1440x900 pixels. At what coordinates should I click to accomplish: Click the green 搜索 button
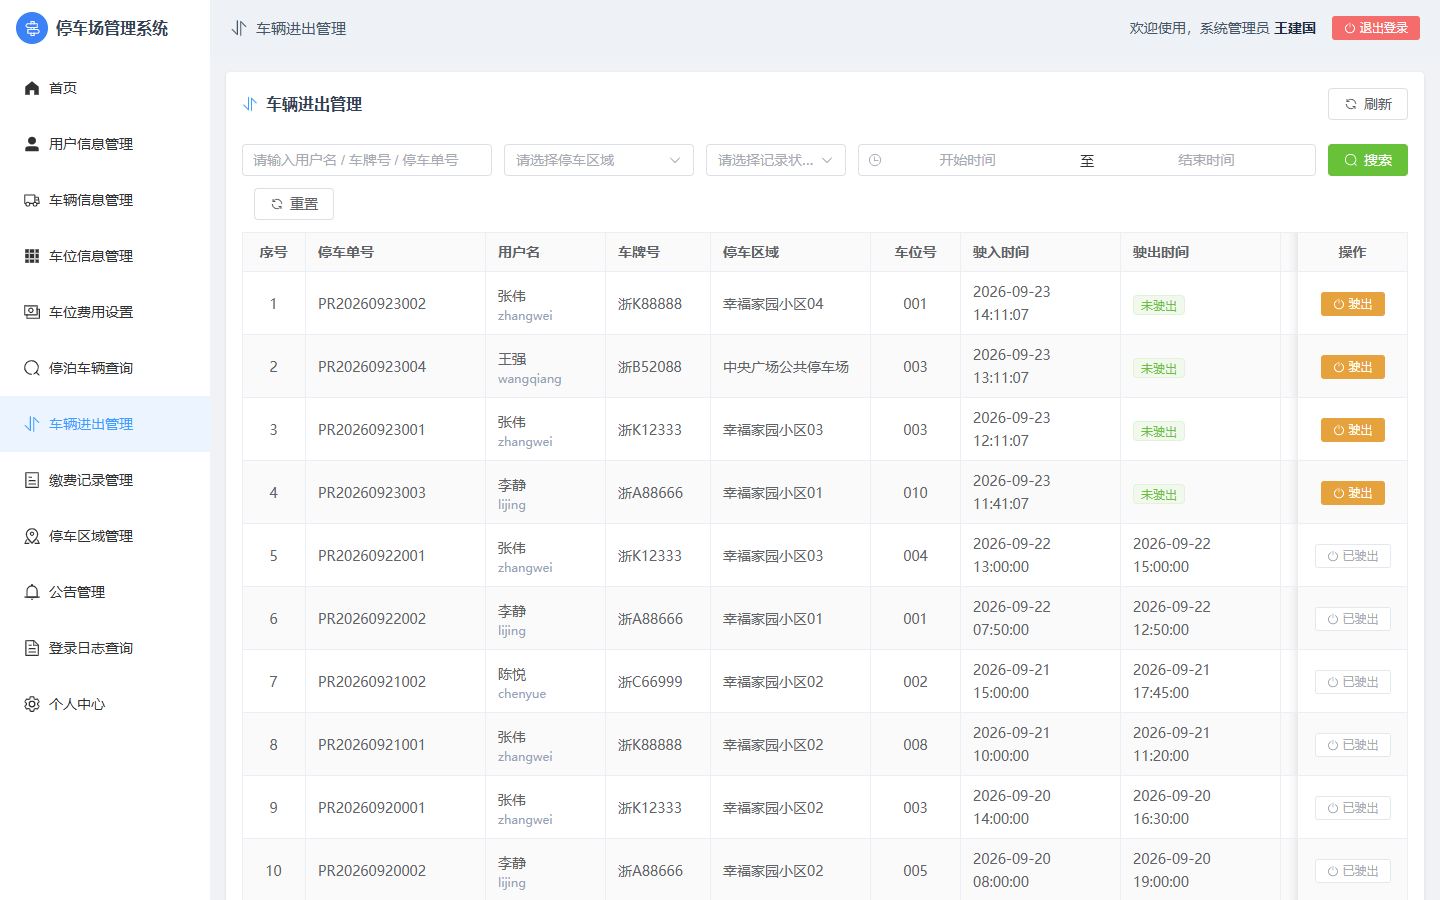1368,160
